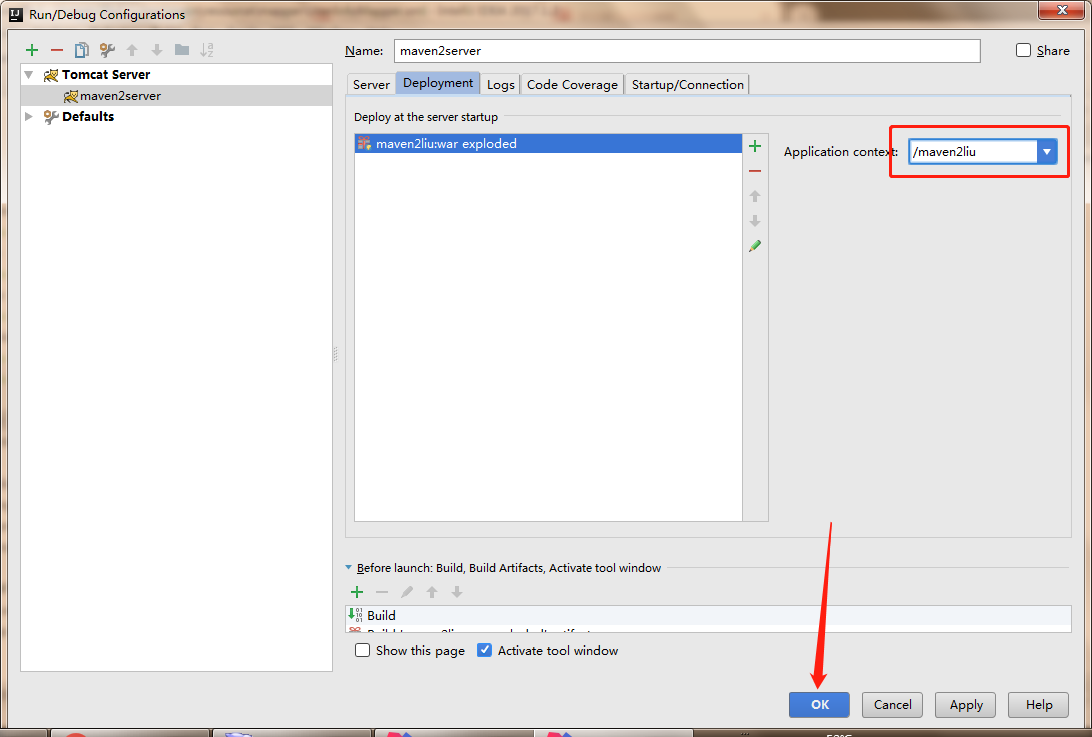Remove before-launch task minus icon

pyautogui.click(x=382, y=592)
